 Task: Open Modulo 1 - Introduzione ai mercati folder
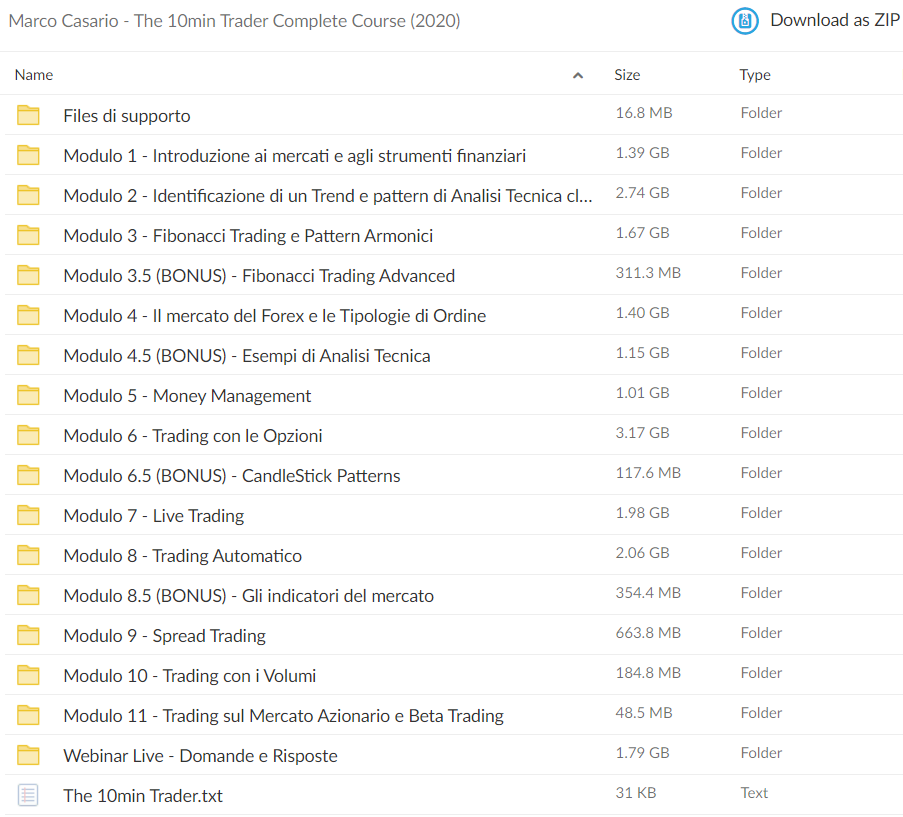294,156
